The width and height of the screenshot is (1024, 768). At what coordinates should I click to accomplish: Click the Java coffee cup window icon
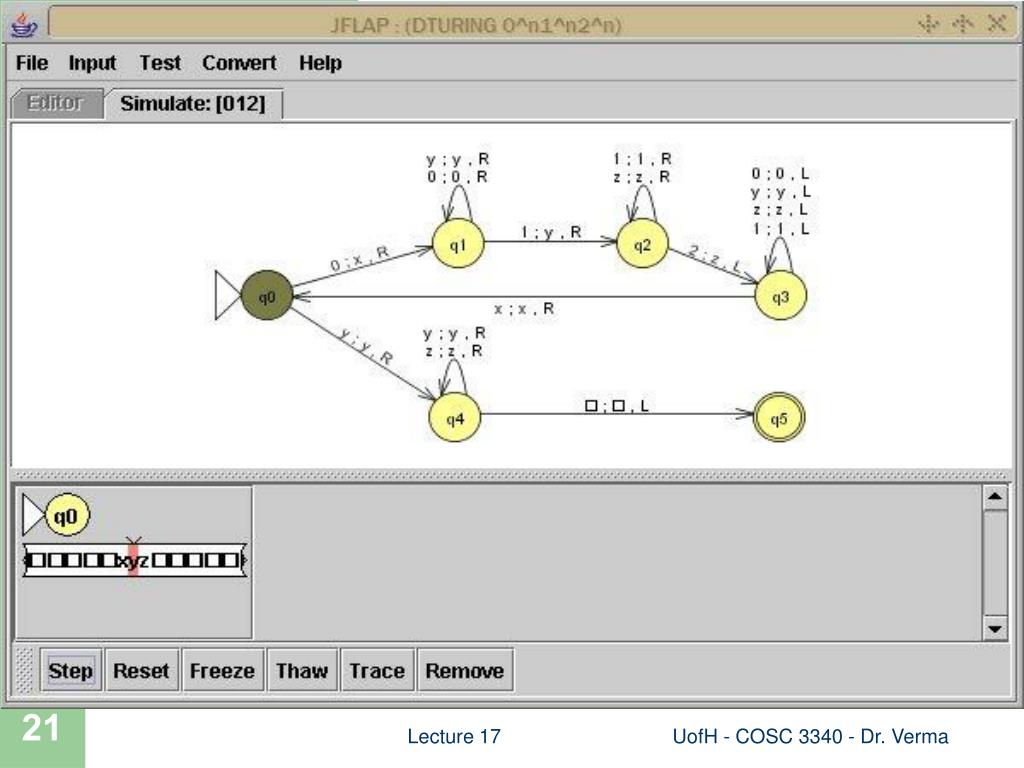click(x=25, y=25)
